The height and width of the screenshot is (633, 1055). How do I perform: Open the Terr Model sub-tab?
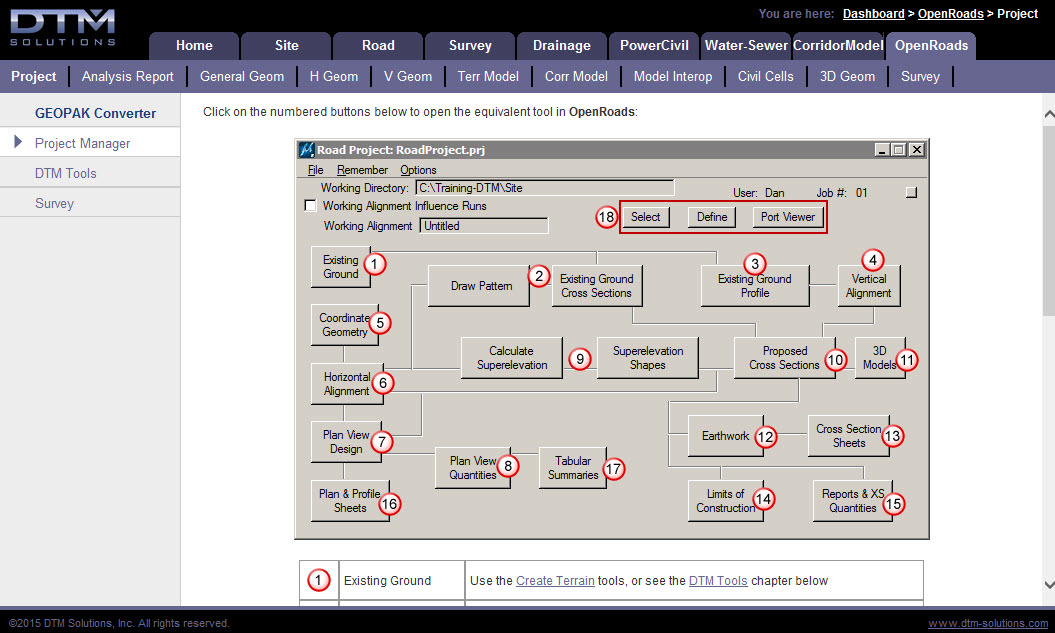pyautogui.click(x=488, y=76)
